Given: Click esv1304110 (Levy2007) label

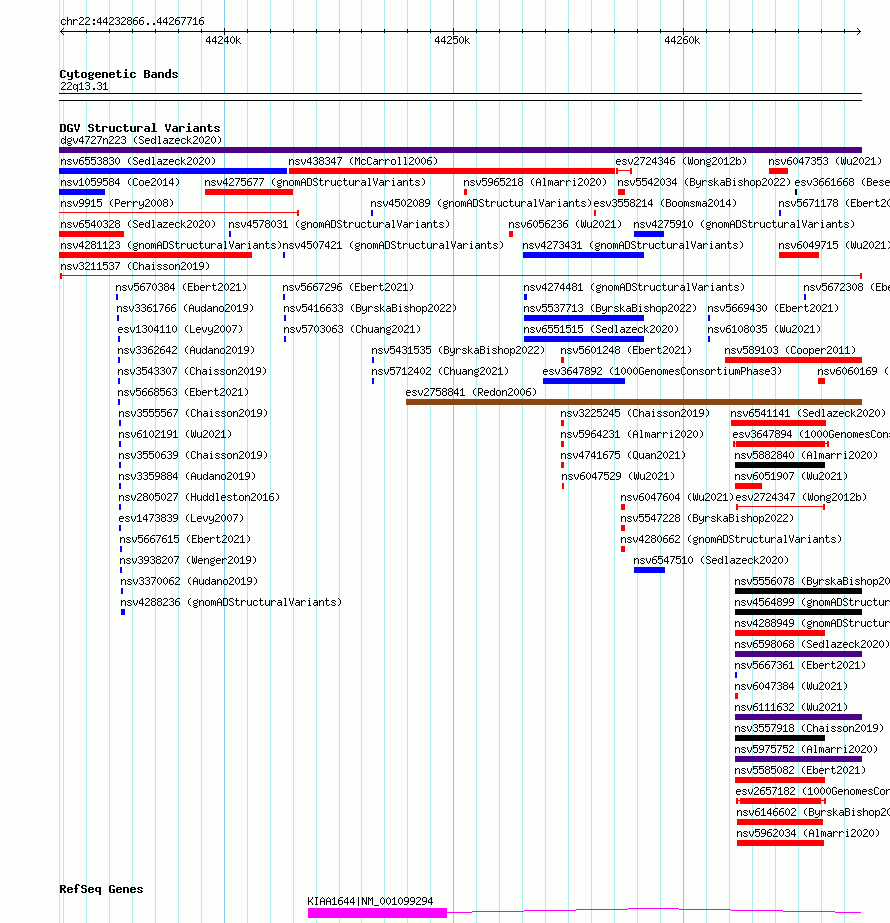Looking at the screenshot, I should [180, 329].
